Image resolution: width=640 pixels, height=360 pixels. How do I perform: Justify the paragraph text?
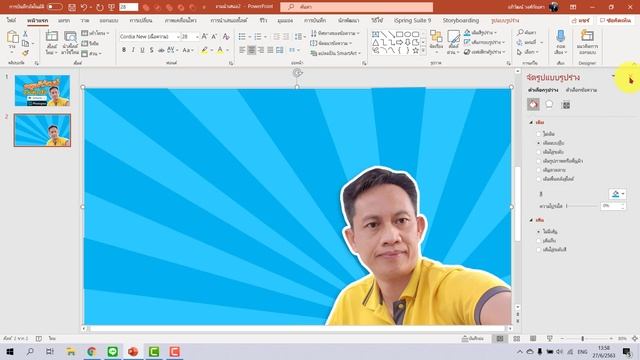pyautogui.click(x=270, y=50)
